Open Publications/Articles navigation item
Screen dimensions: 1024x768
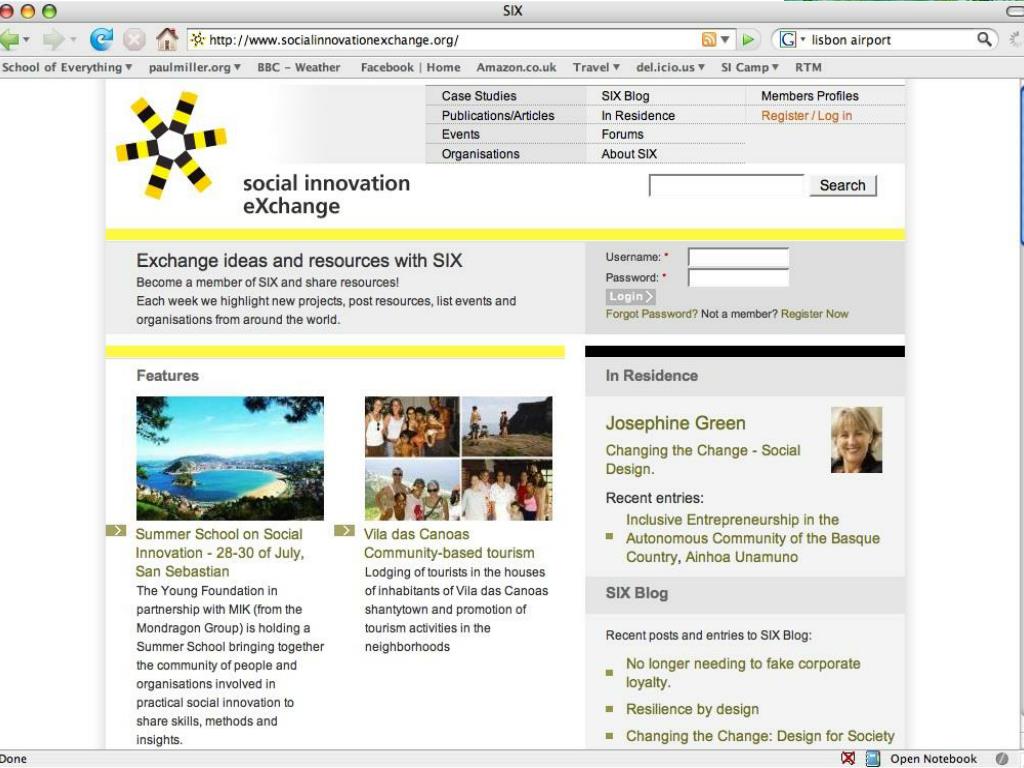(498, 116)
